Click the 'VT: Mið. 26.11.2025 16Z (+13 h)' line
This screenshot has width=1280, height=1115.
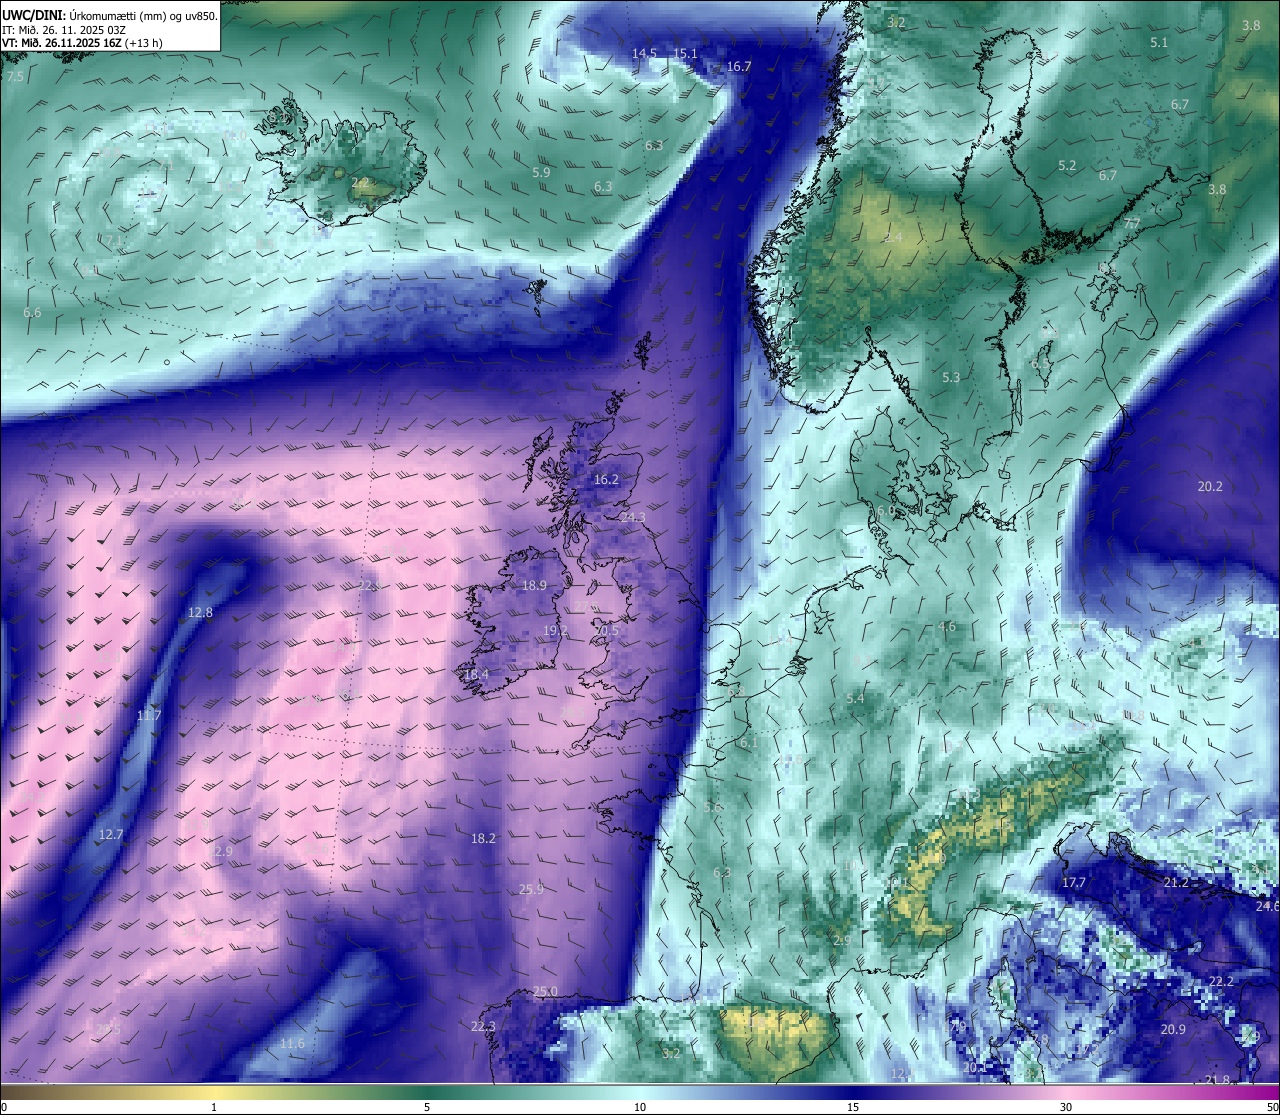pos(82,43)
